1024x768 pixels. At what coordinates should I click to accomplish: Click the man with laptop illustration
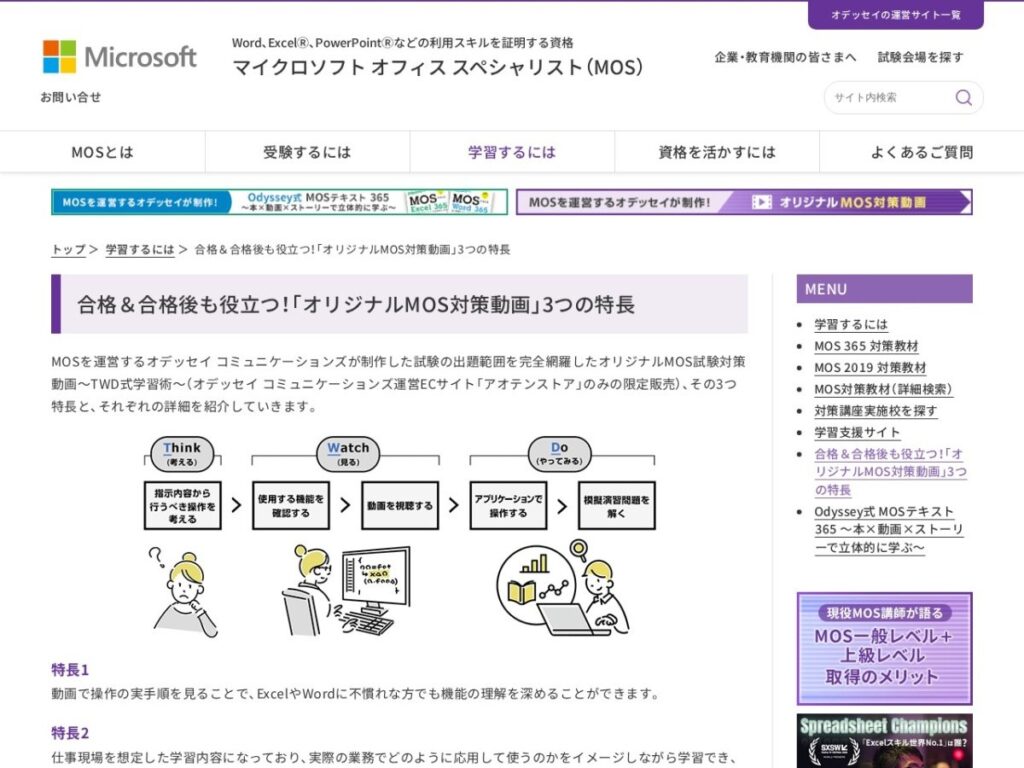point(564,587)
